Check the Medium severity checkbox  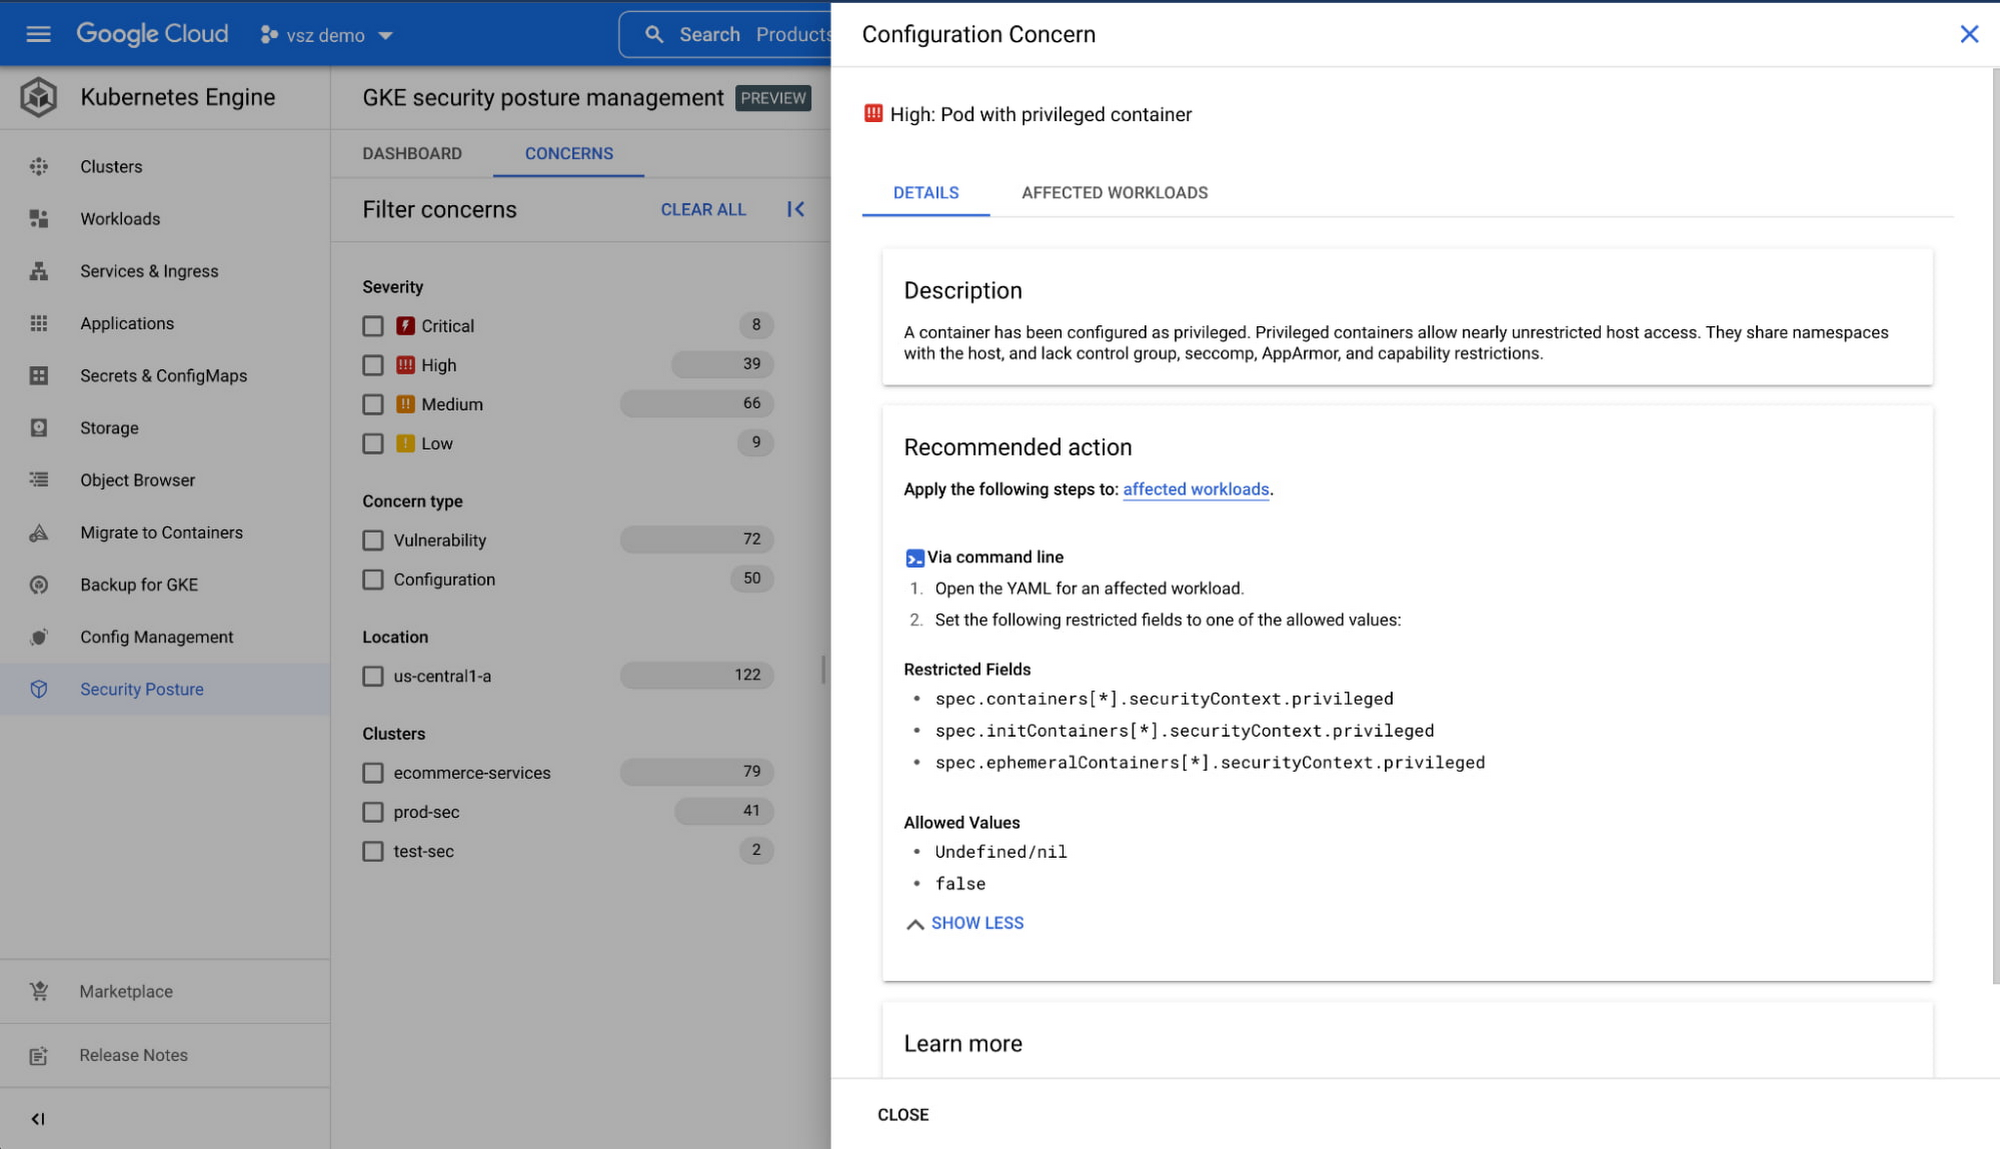[x=373, y=404]
